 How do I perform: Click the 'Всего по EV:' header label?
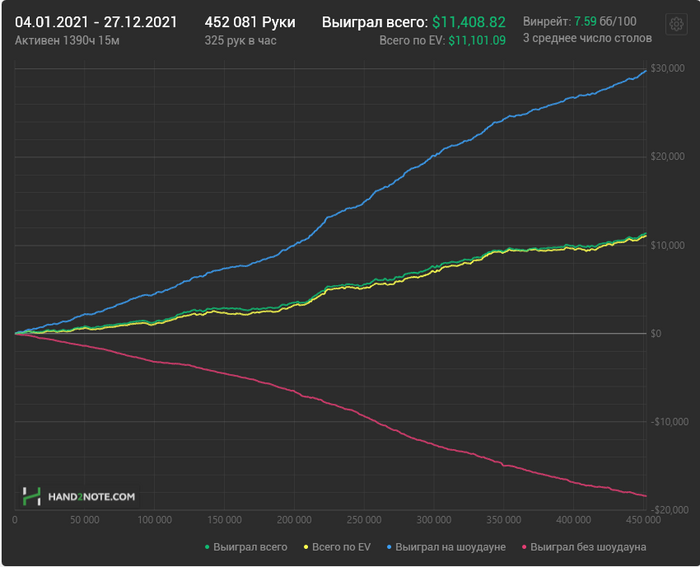click(412, 41)
